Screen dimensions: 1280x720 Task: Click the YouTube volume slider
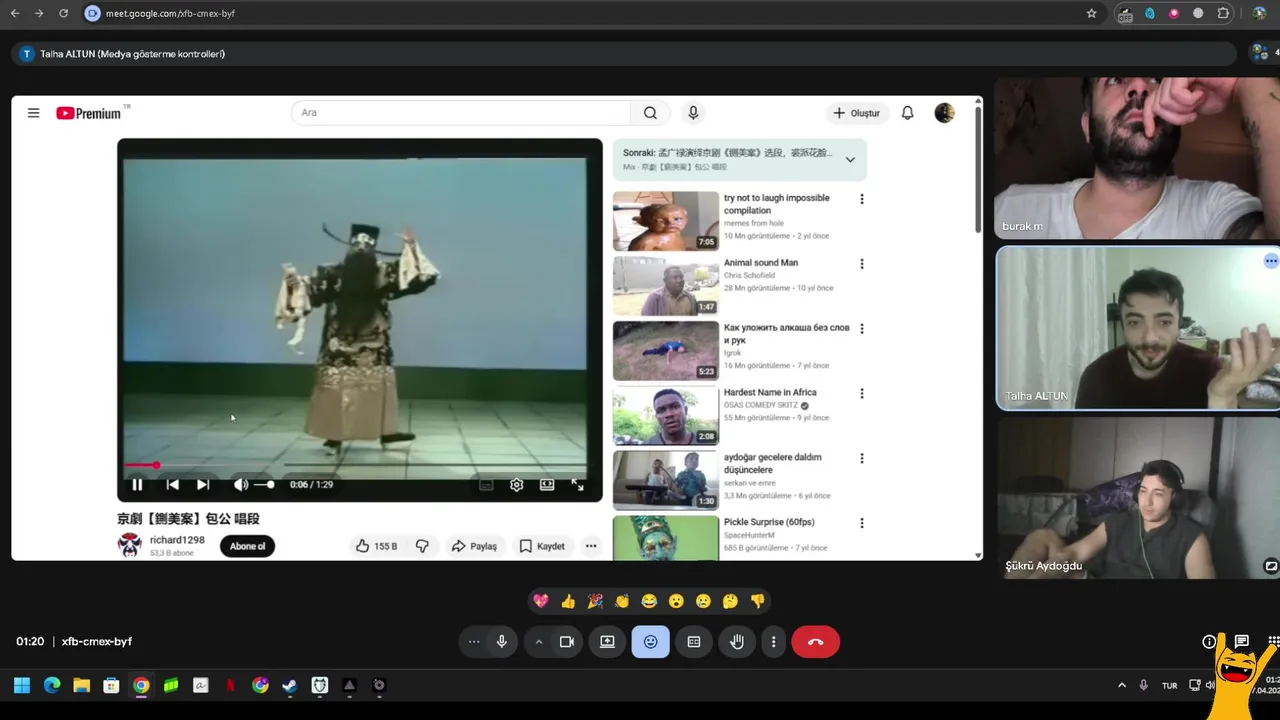pyautogui.click(x=264, y=485)
